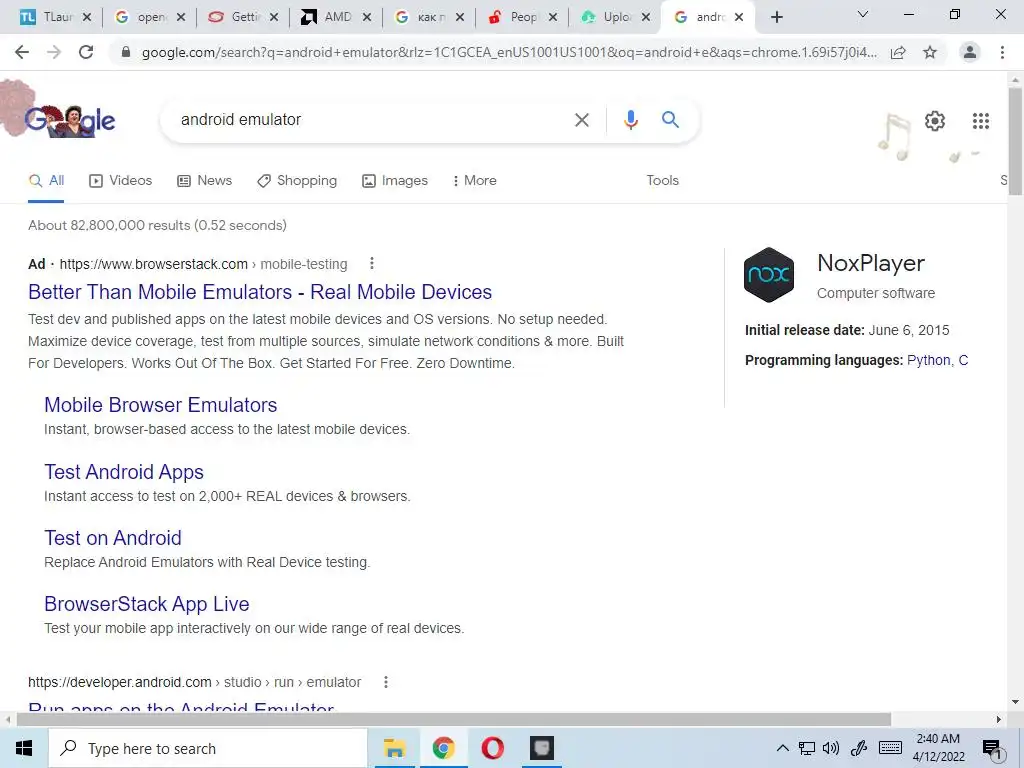Select the All results tab
Screen dimensions: 1024x768
46,181
